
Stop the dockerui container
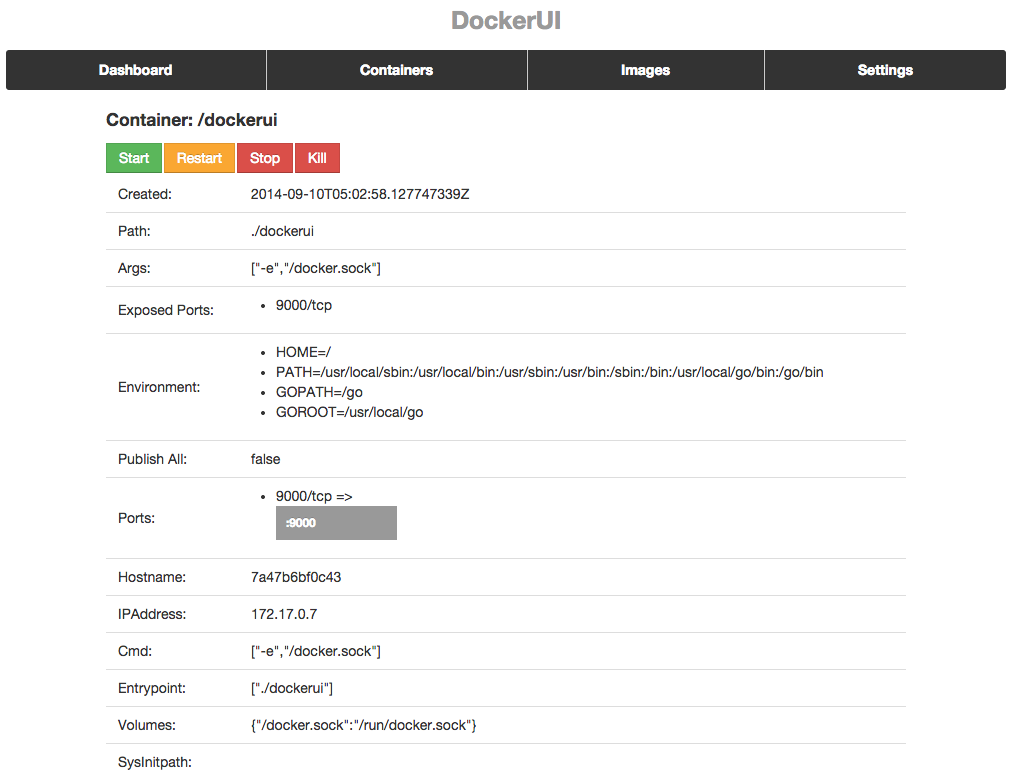(264, 158)
